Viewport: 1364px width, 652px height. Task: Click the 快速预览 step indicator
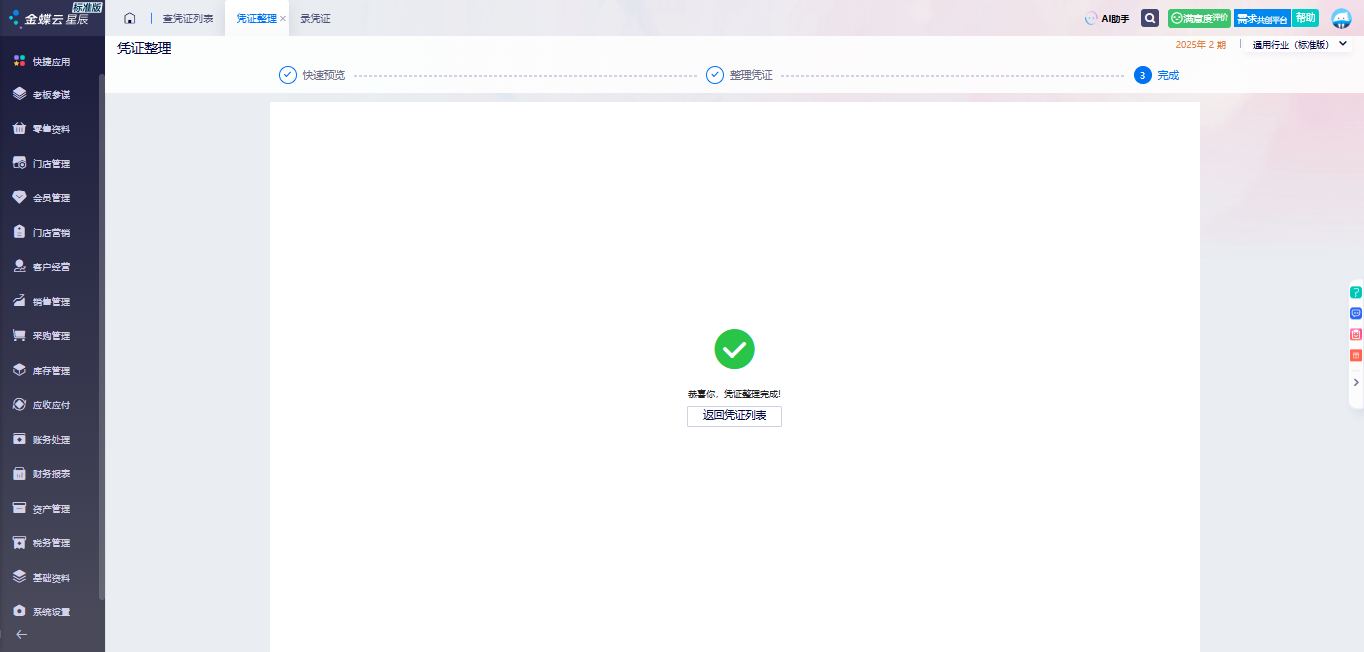[312, 75]
